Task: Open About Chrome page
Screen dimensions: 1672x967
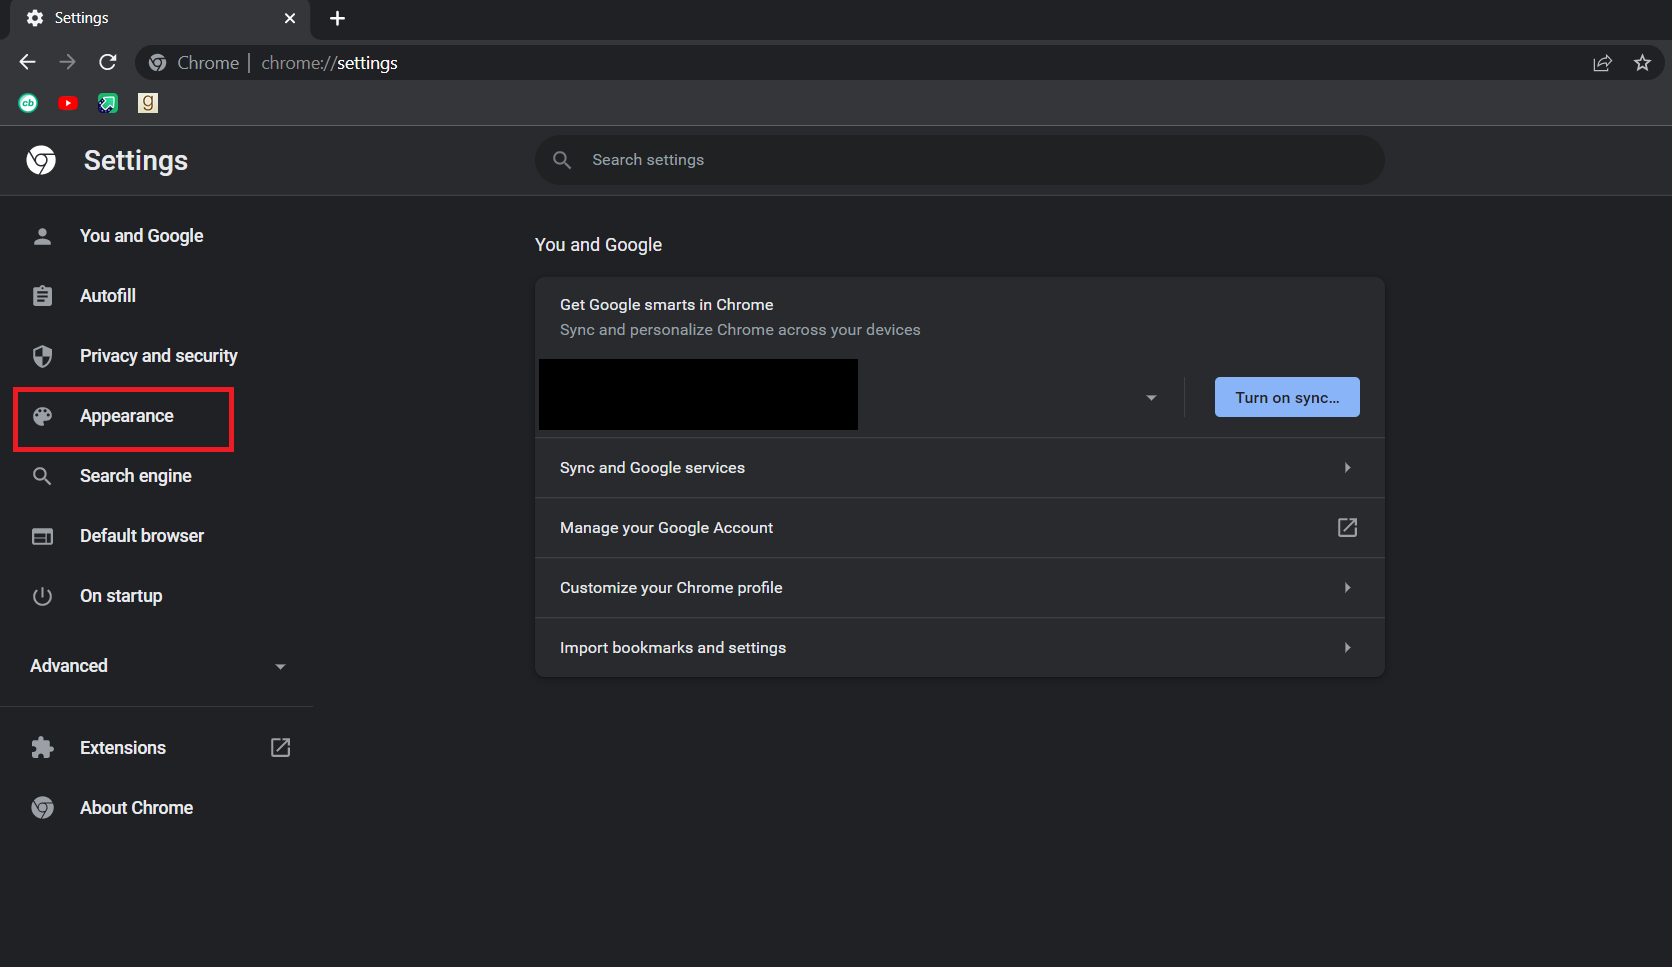Action: tap(136, 808)
